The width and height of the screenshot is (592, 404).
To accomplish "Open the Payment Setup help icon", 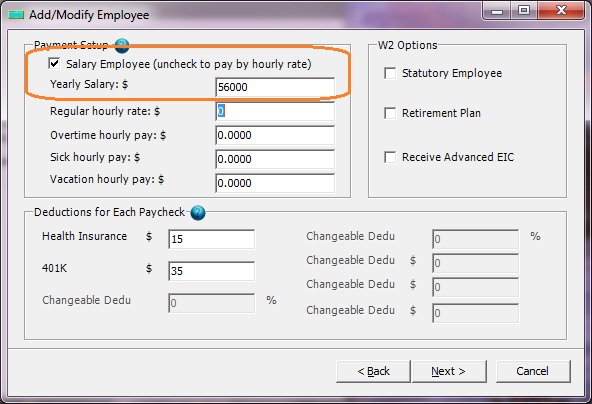I will click(x=122, y=46).
